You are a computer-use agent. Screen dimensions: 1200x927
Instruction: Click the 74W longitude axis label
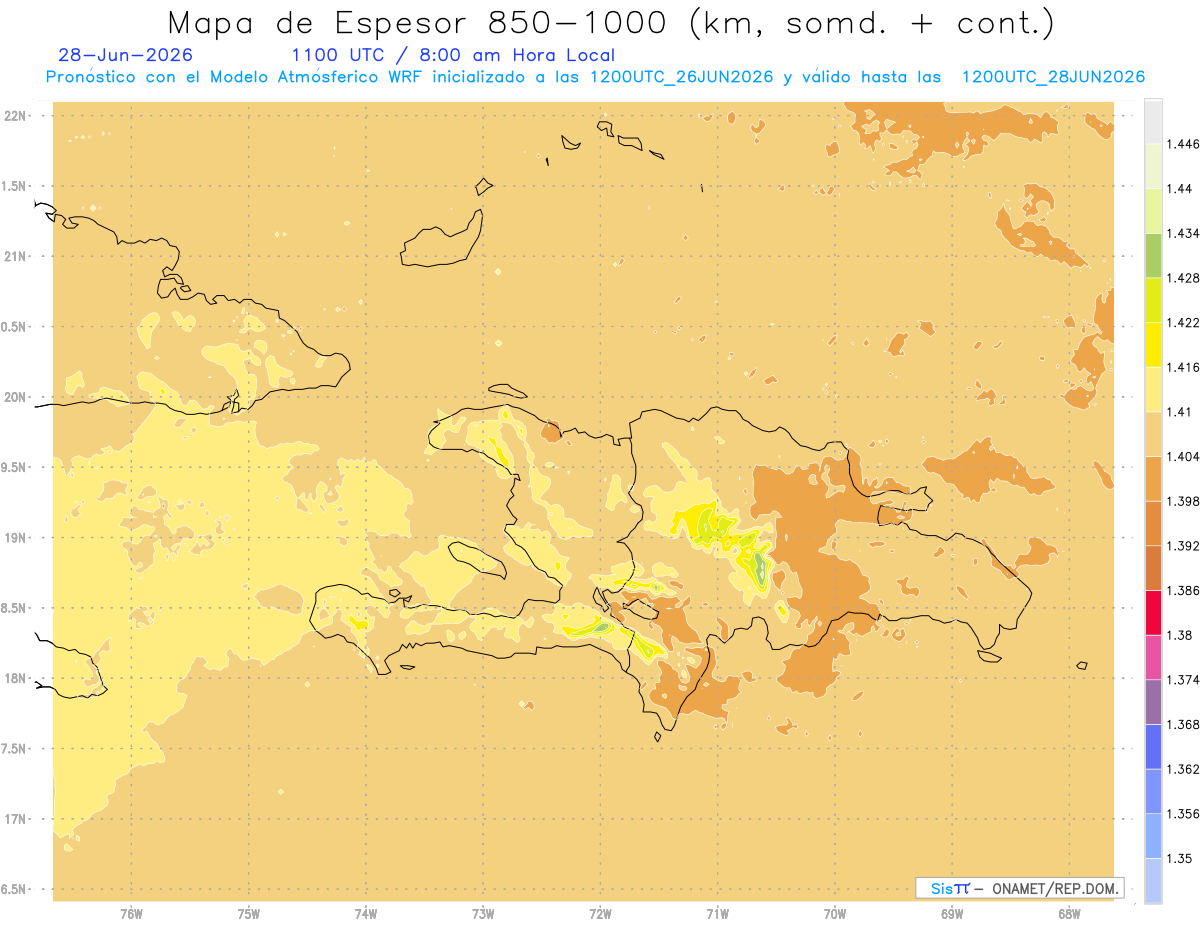(366, 914)
